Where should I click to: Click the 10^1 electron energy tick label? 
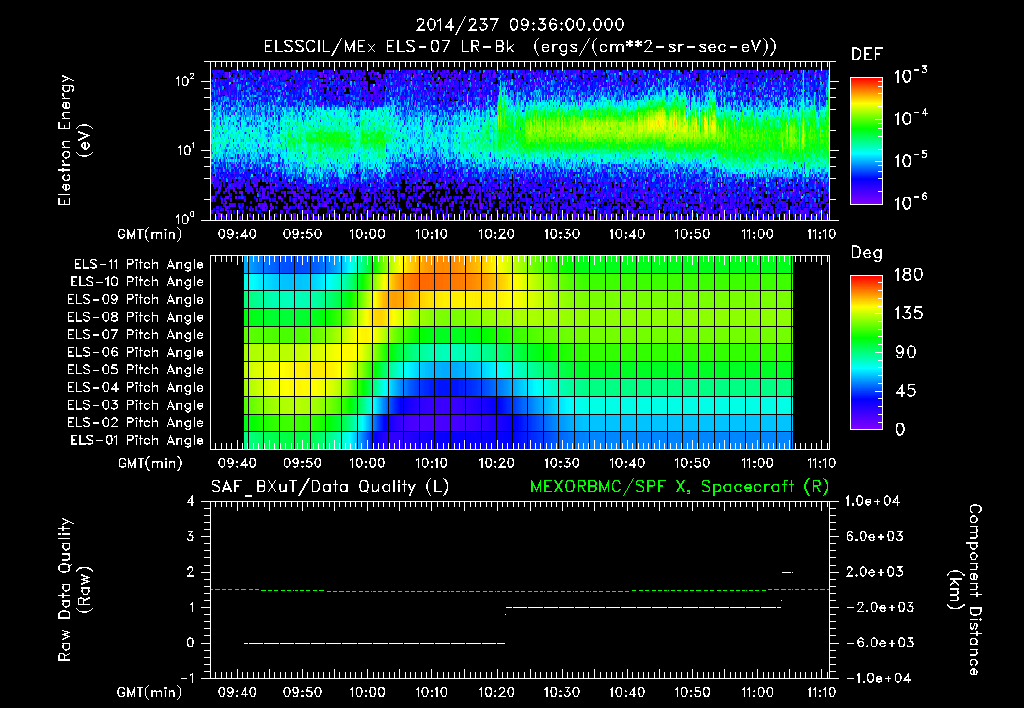coord(185,150)
